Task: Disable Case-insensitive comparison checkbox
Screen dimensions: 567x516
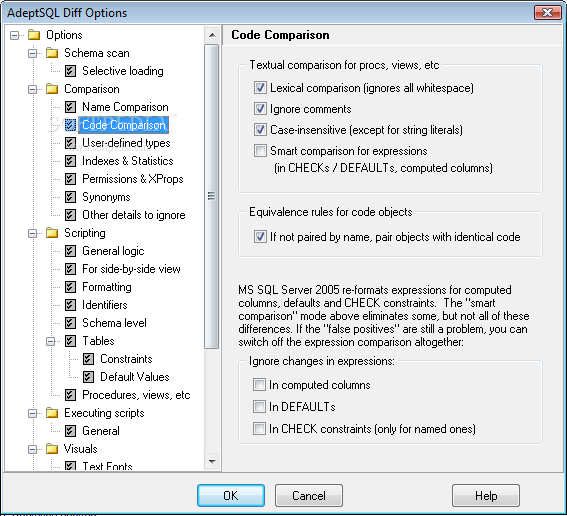Action: click(x=260, y=130)
